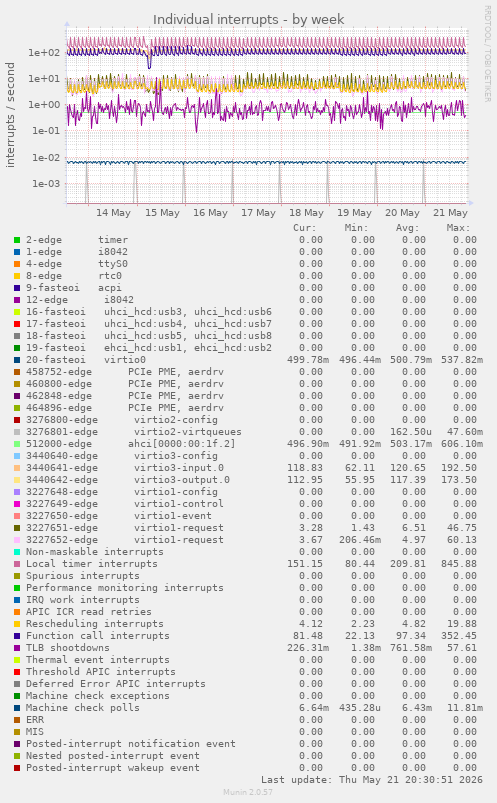Screen dimensions: 497x803
Task: Click the olive swatch for first virtio1-request
Action: tap(17, 528)
